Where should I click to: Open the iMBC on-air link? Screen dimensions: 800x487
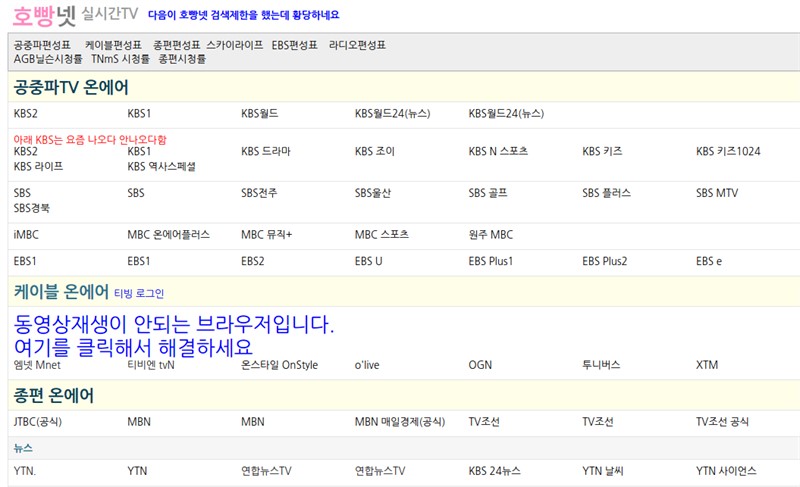26,235
